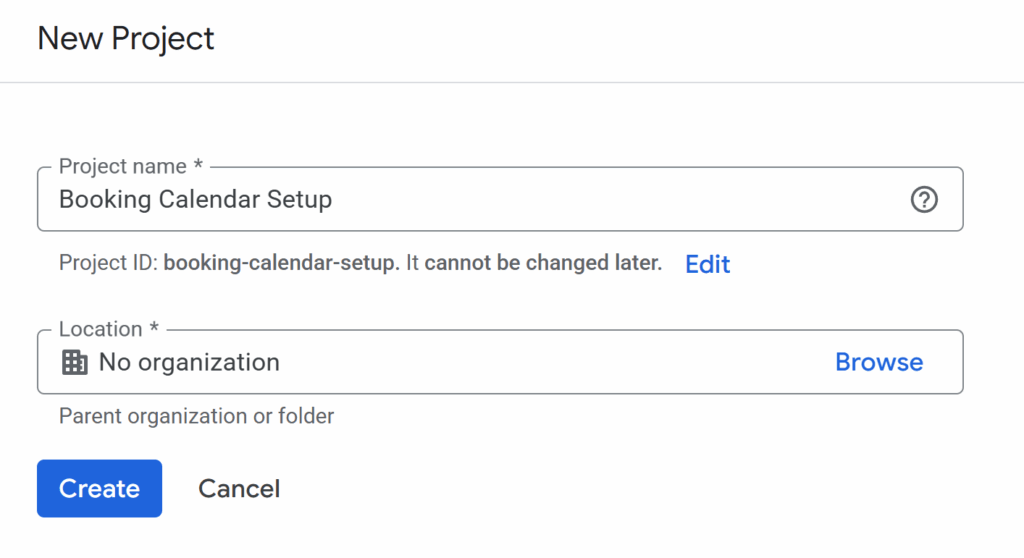The image size is (1024, 558).
Task: Click the cannot be changed later warning
Action: tap(543, 264)
